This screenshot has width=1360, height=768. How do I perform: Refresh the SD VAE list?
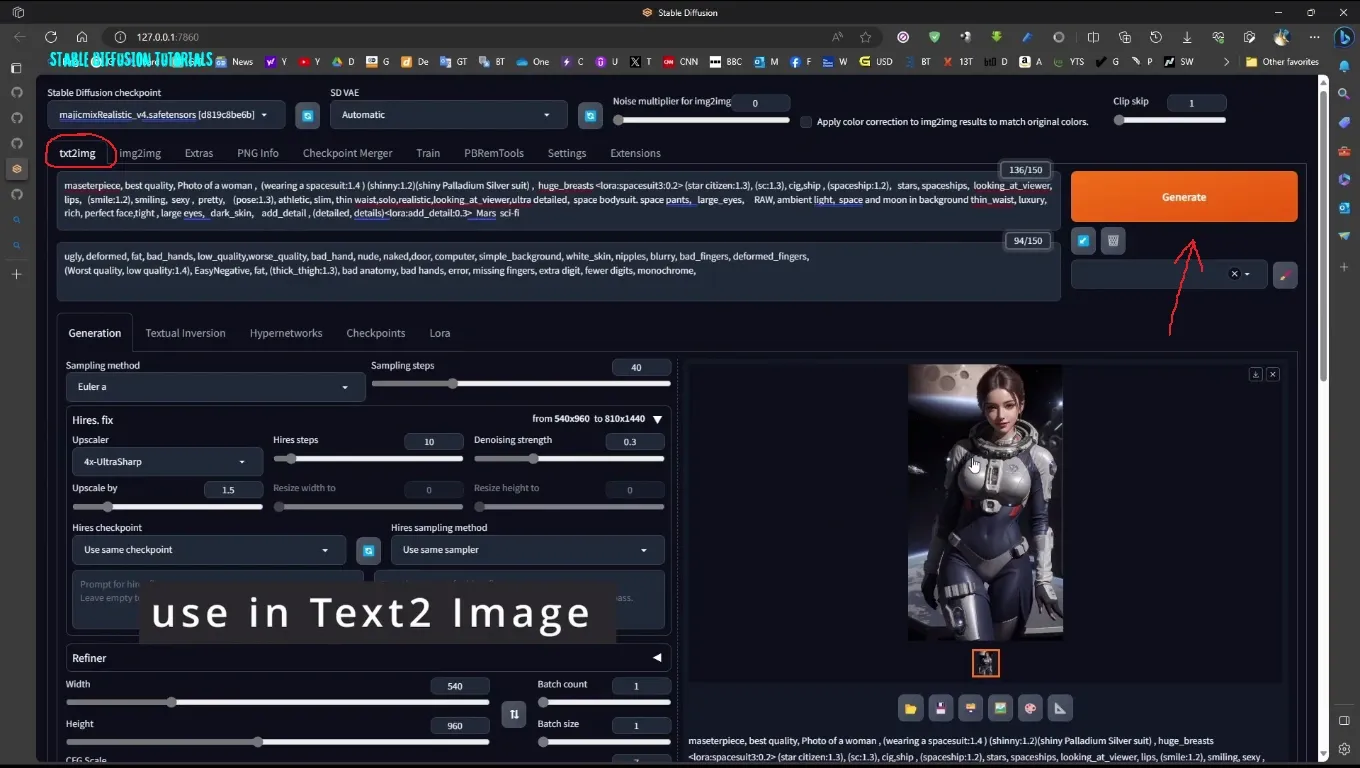point(590,116)
